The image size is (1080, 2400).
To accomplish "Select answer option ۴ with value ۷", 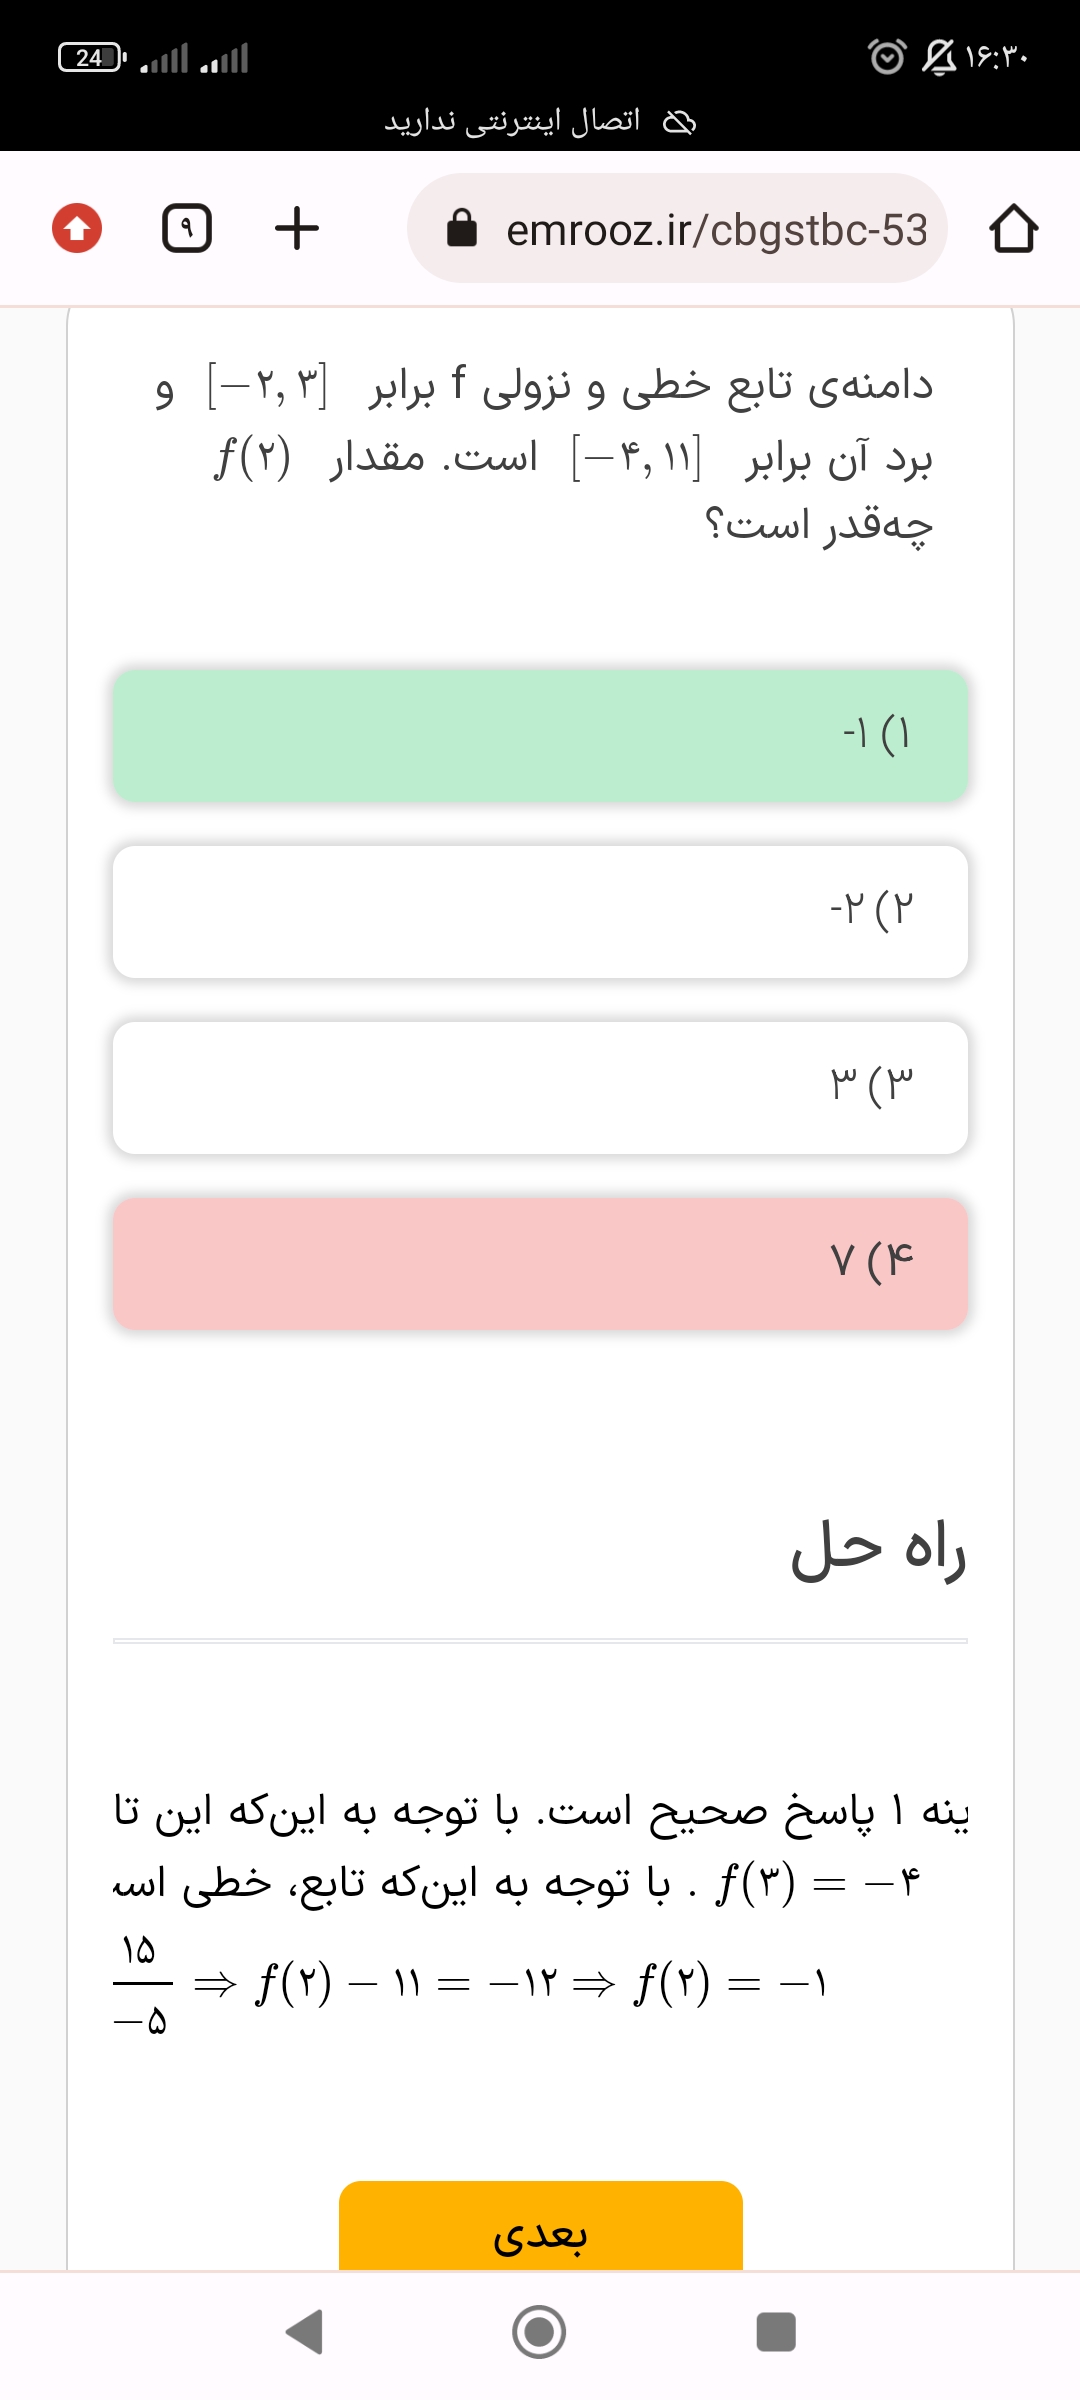I will [x=540, y=1263].
